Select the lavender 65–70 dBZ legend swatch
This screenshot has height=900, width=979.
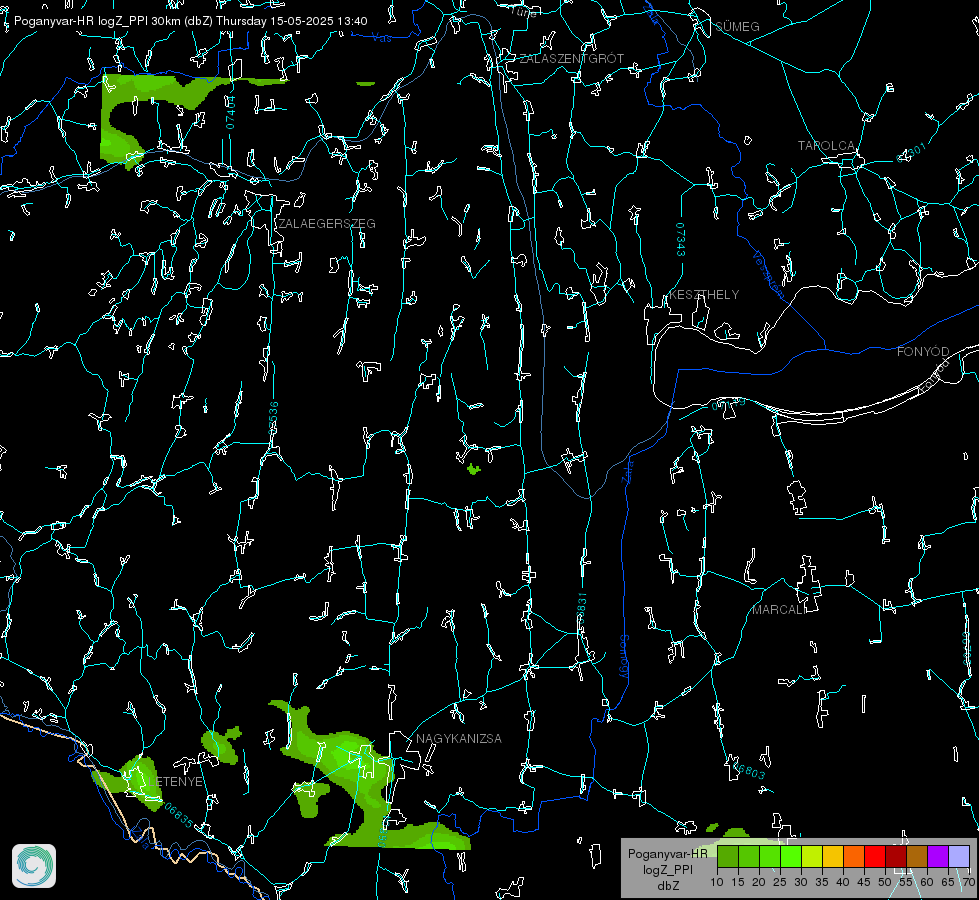[958, 856]
